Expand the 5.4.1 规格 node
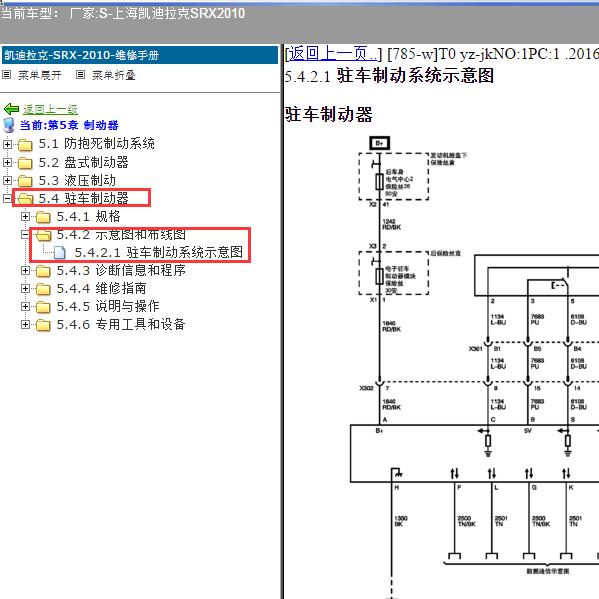 pos(25,217)
